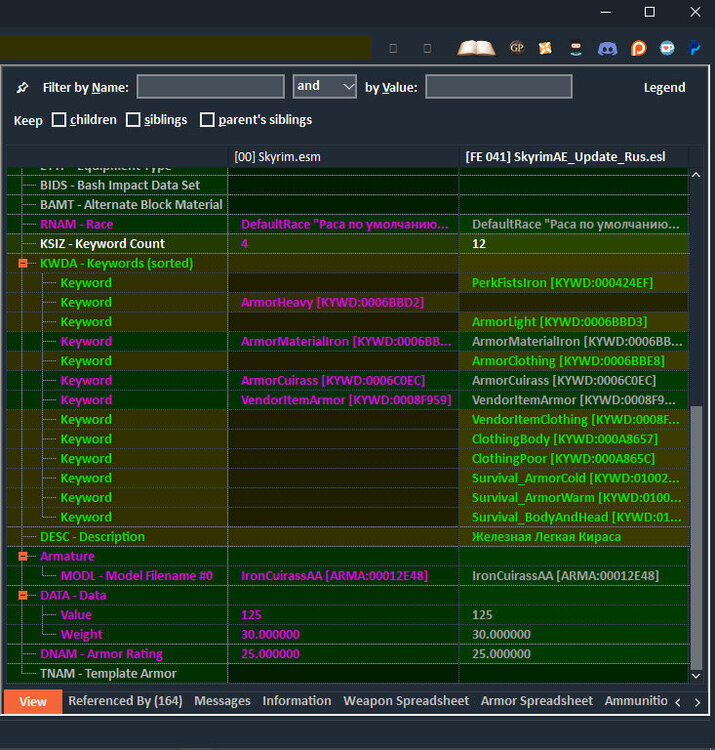Enable the Keep children checkbox
This screenshot has height=750, width=715.
point(59,120)
